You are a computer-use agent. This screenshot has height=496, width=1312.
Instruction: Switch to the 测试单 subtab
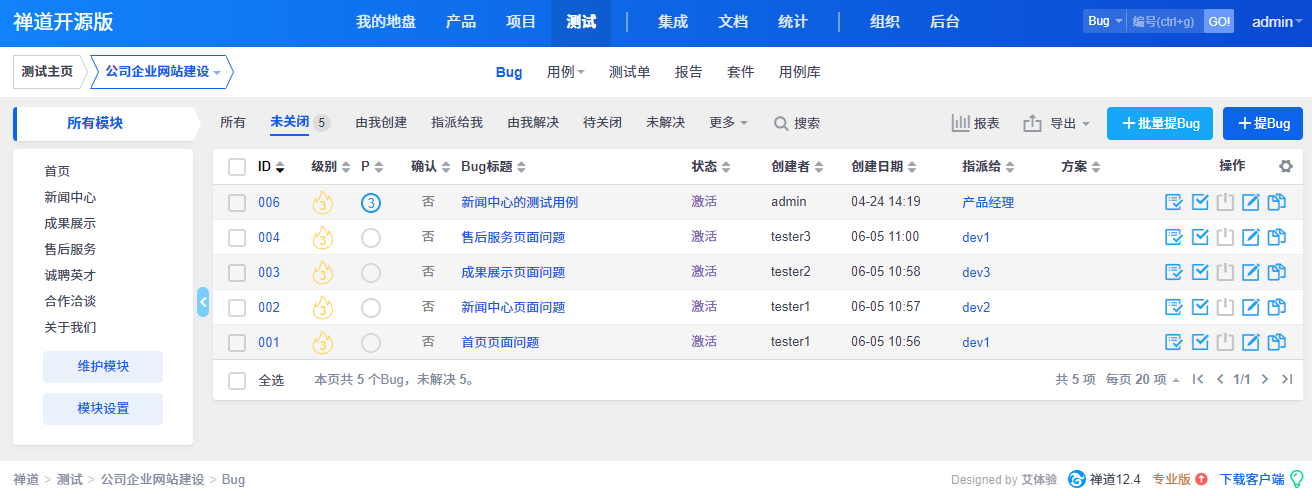pyautogui.click(x=630, y=72)
